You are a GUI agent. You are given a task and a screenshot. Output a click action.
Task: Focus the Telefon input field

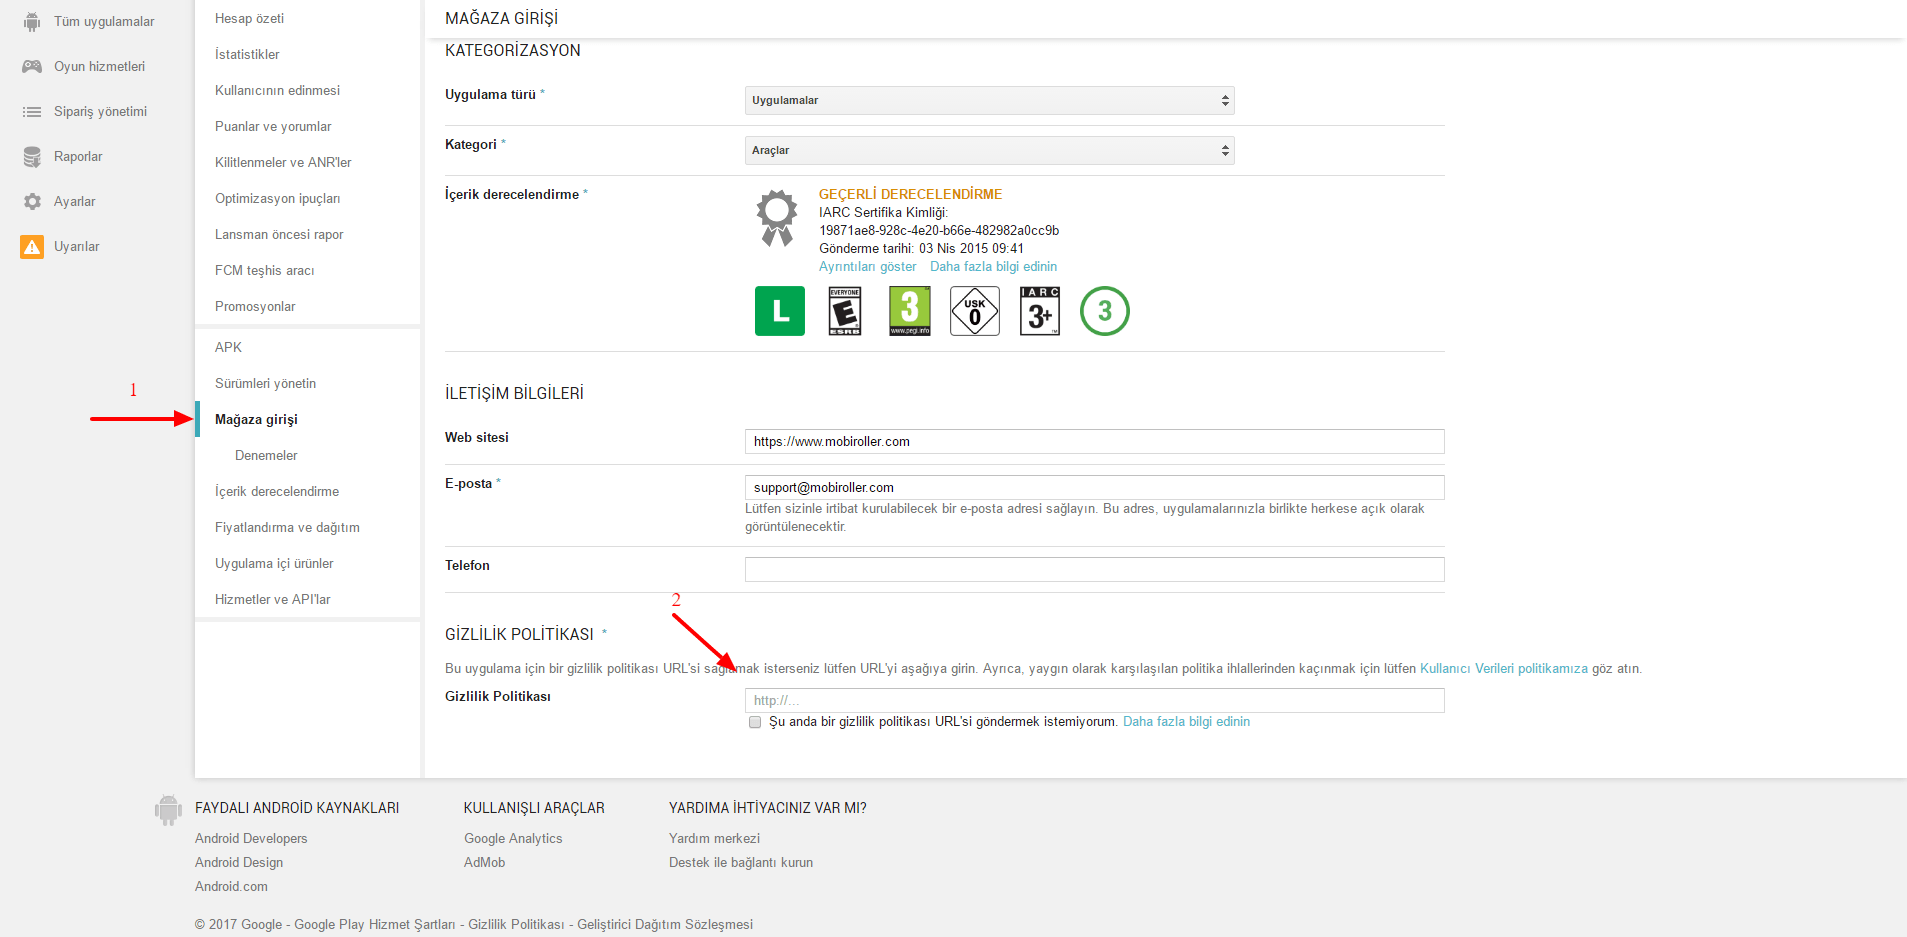coord(1094,570)
